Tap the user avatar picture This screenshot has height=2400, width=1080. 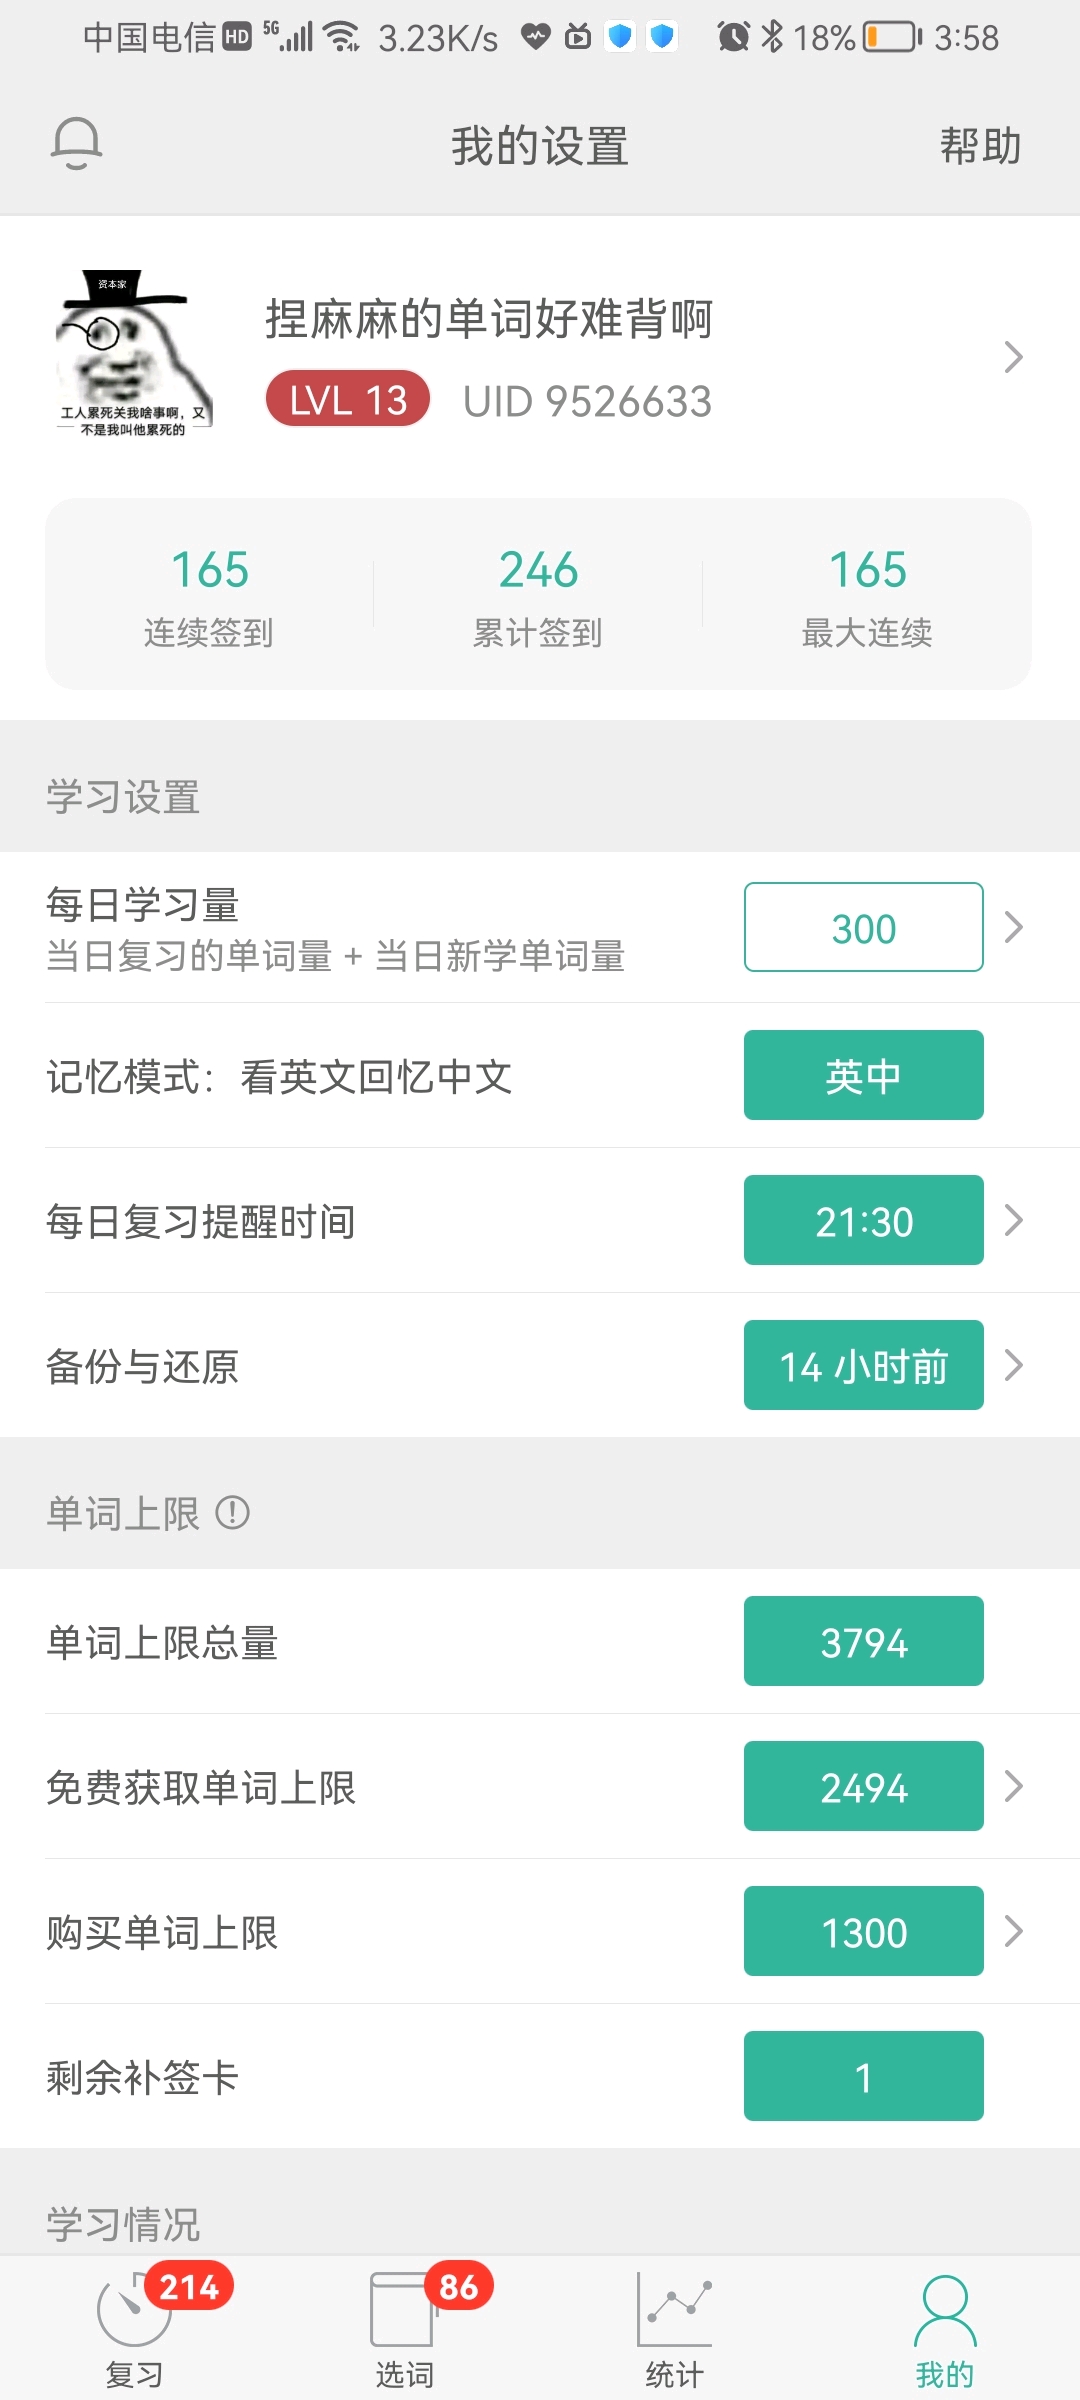tap(134, 354)
